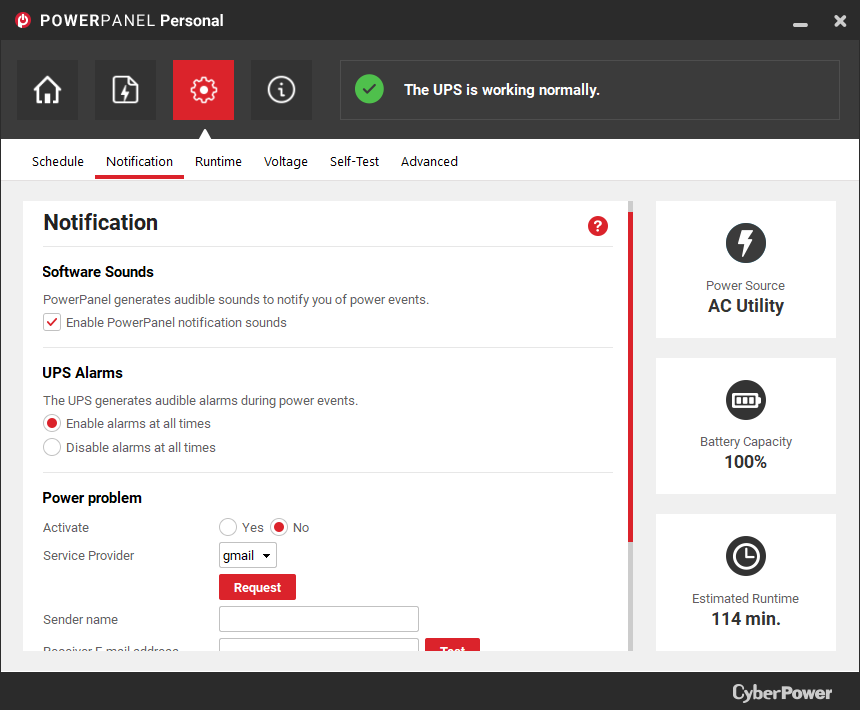Click the CyberPower logo in footer

click(x=782, y=692)
